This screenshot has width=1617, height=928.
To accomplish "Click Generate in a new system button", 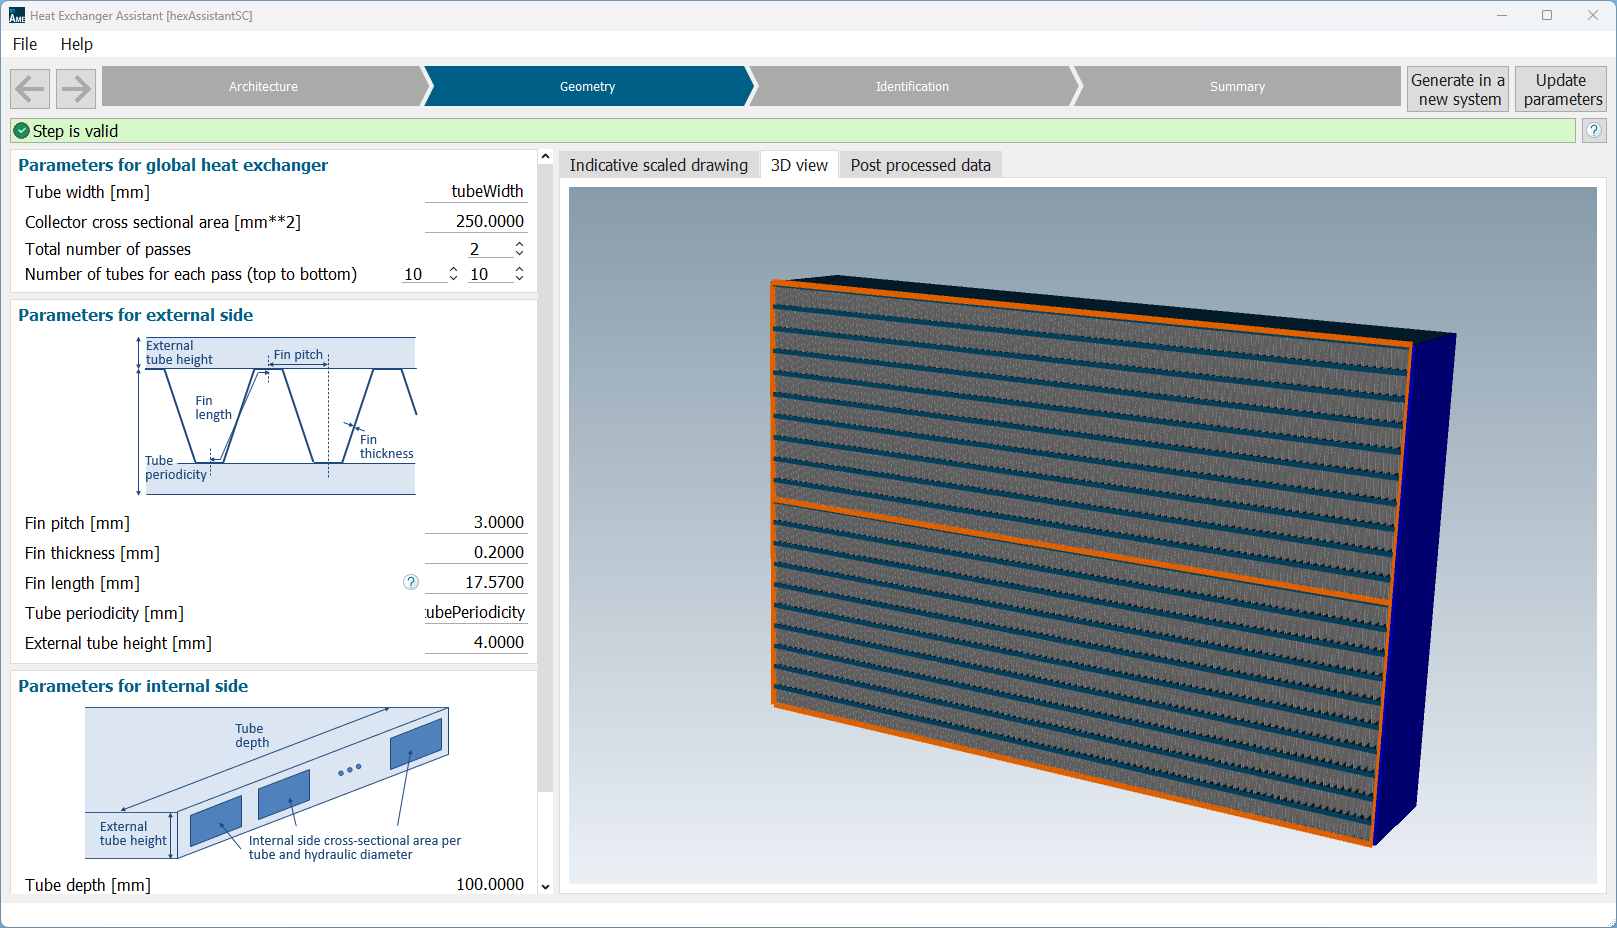I will tap(1457, 89).
